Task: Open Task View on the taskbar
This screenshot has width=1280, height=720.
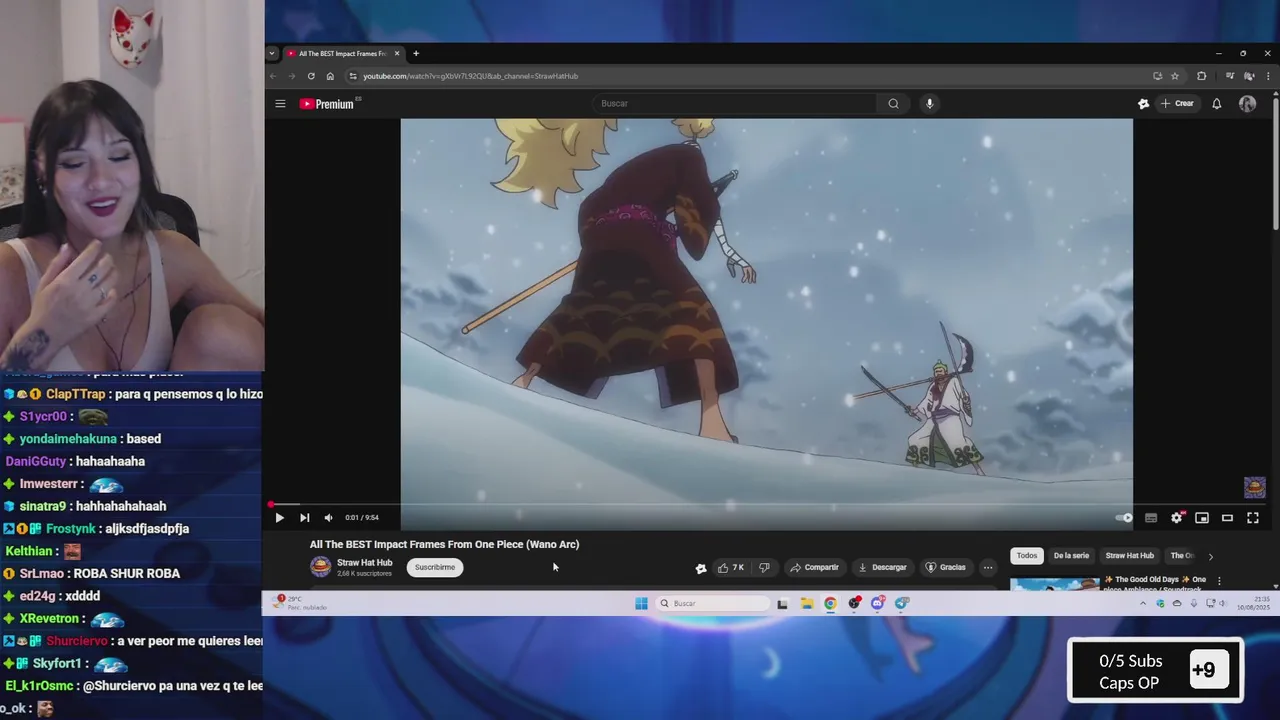Action: (782, 603)
